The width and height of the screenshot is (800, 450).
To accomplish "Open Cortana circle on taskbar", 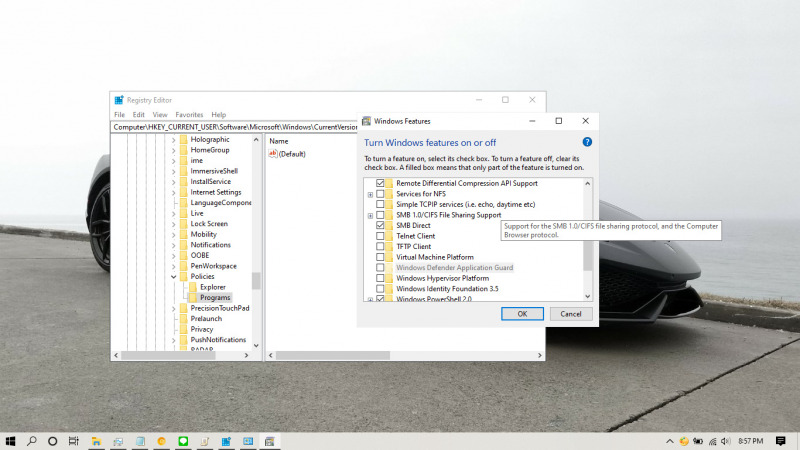I will (53, 441).
